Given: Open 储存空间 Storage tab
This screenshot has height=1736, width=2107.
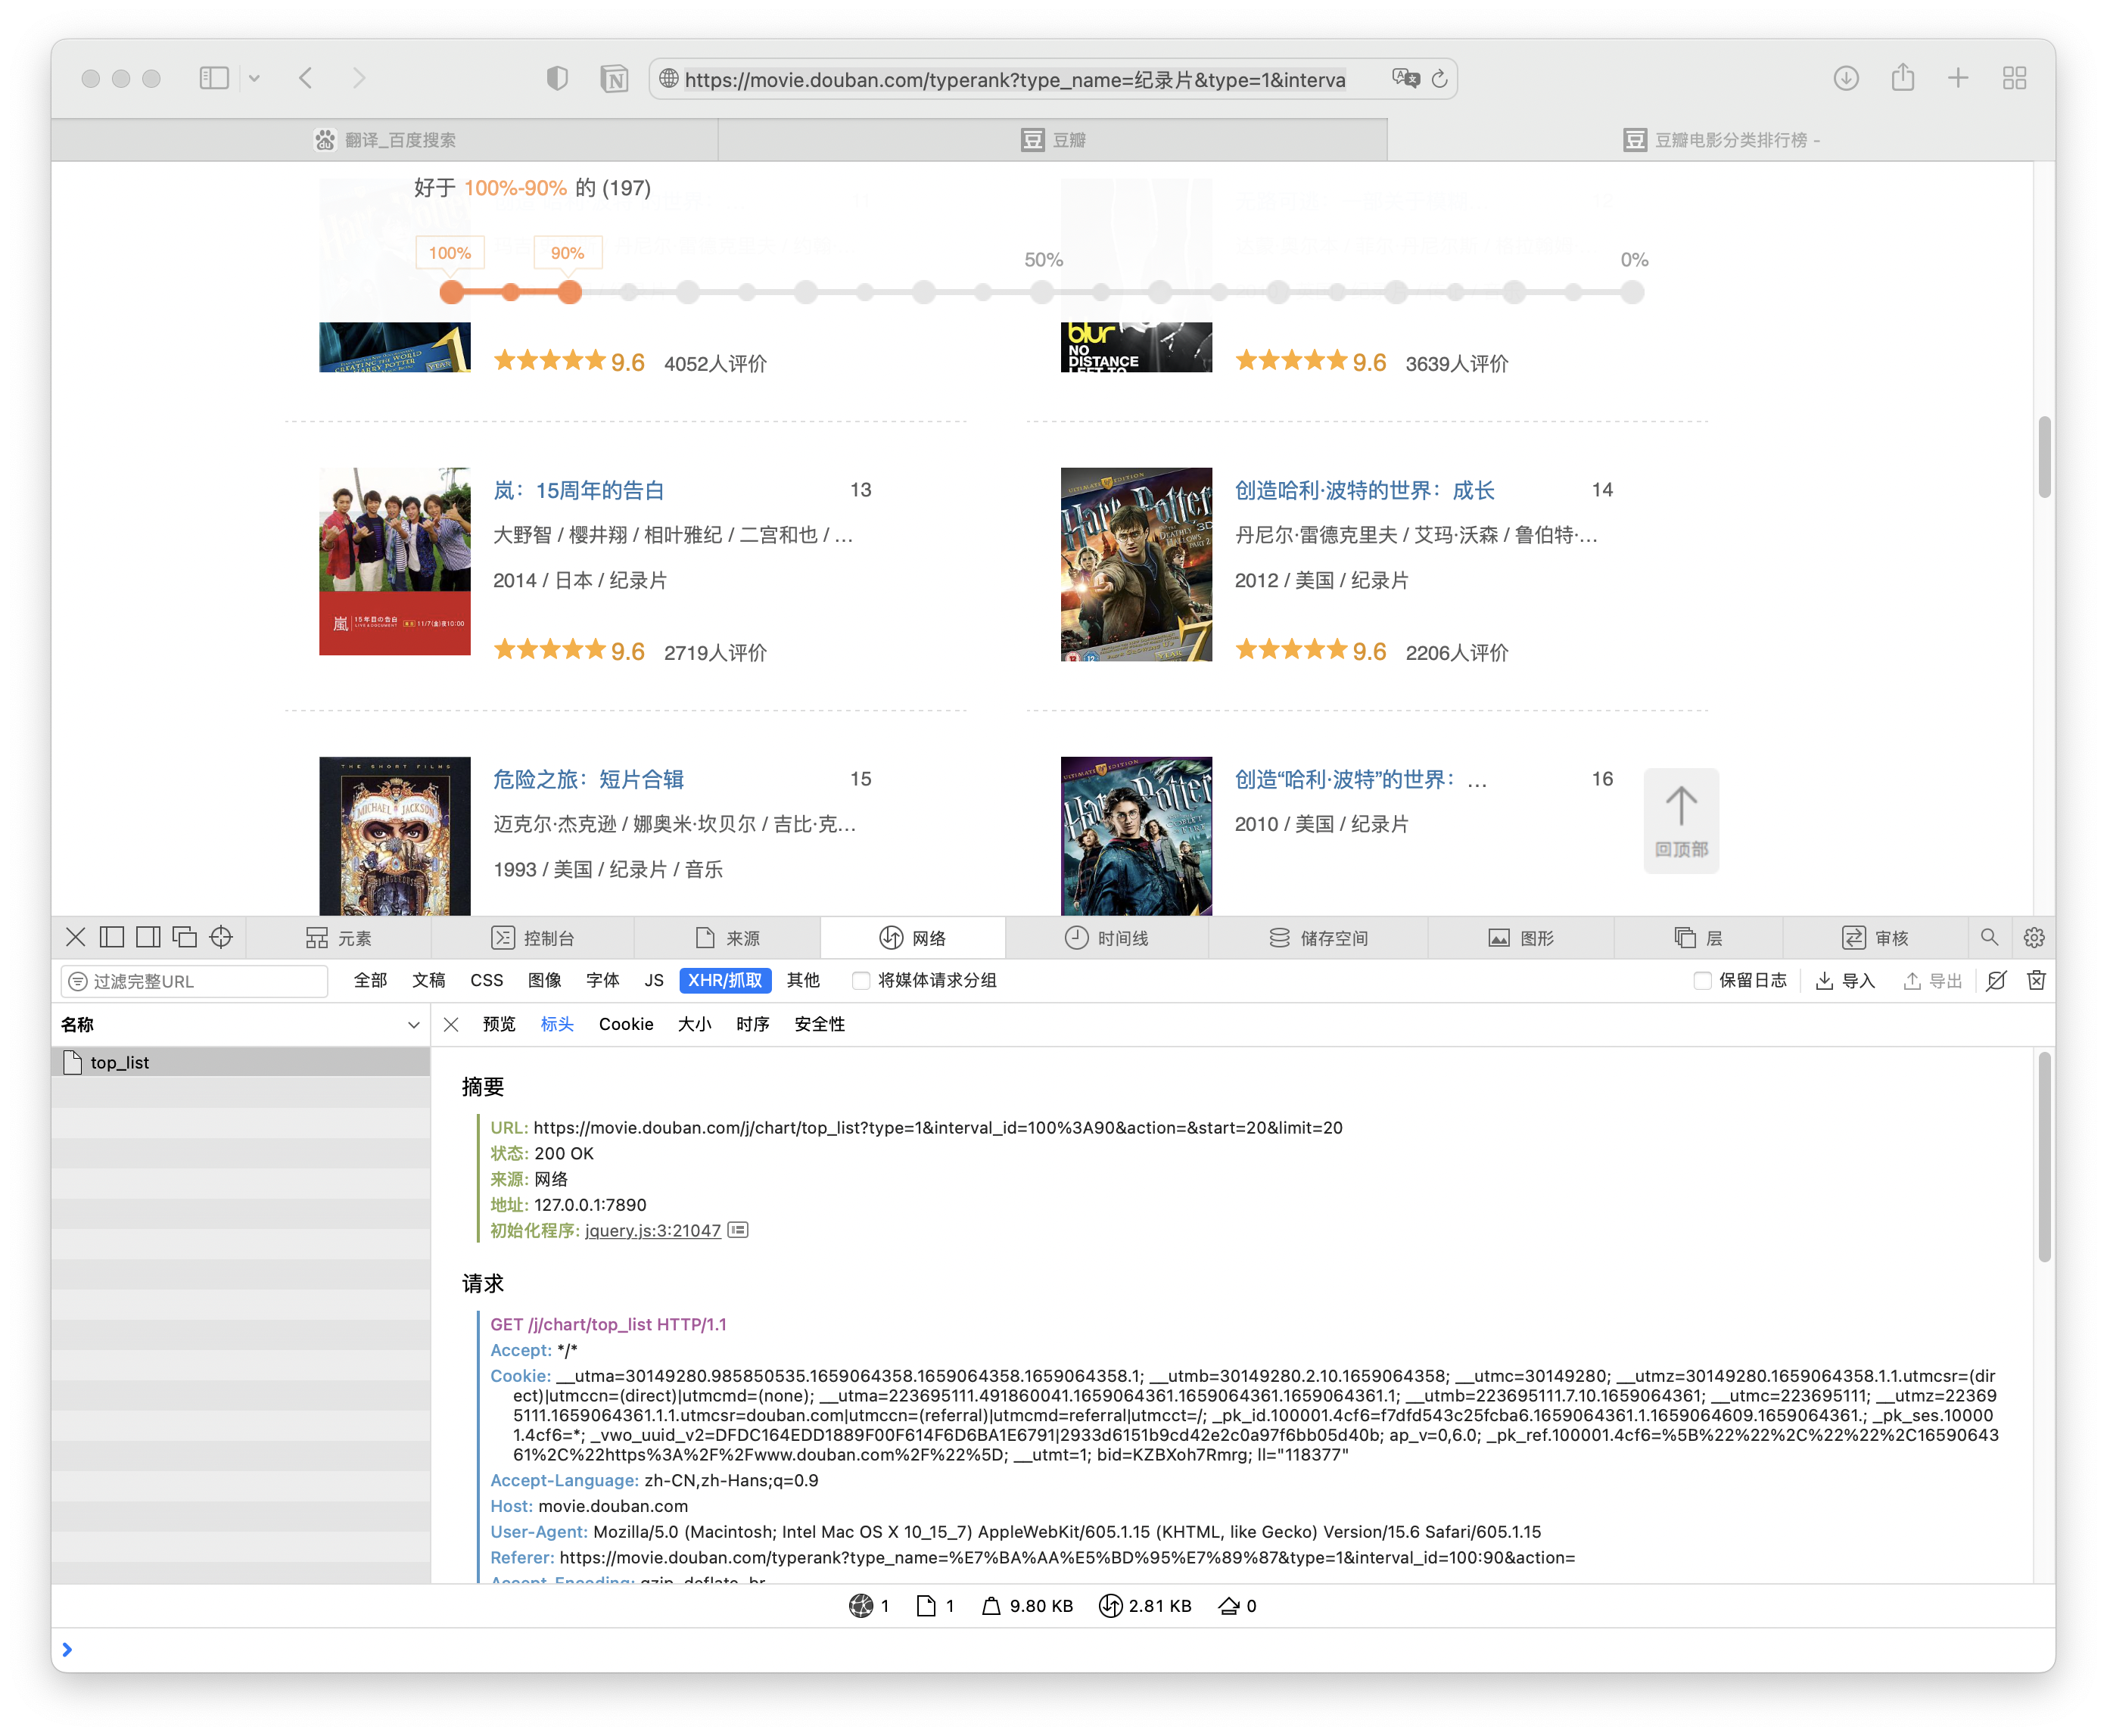Looking at the screenshot, I should tap(1318, 938).
